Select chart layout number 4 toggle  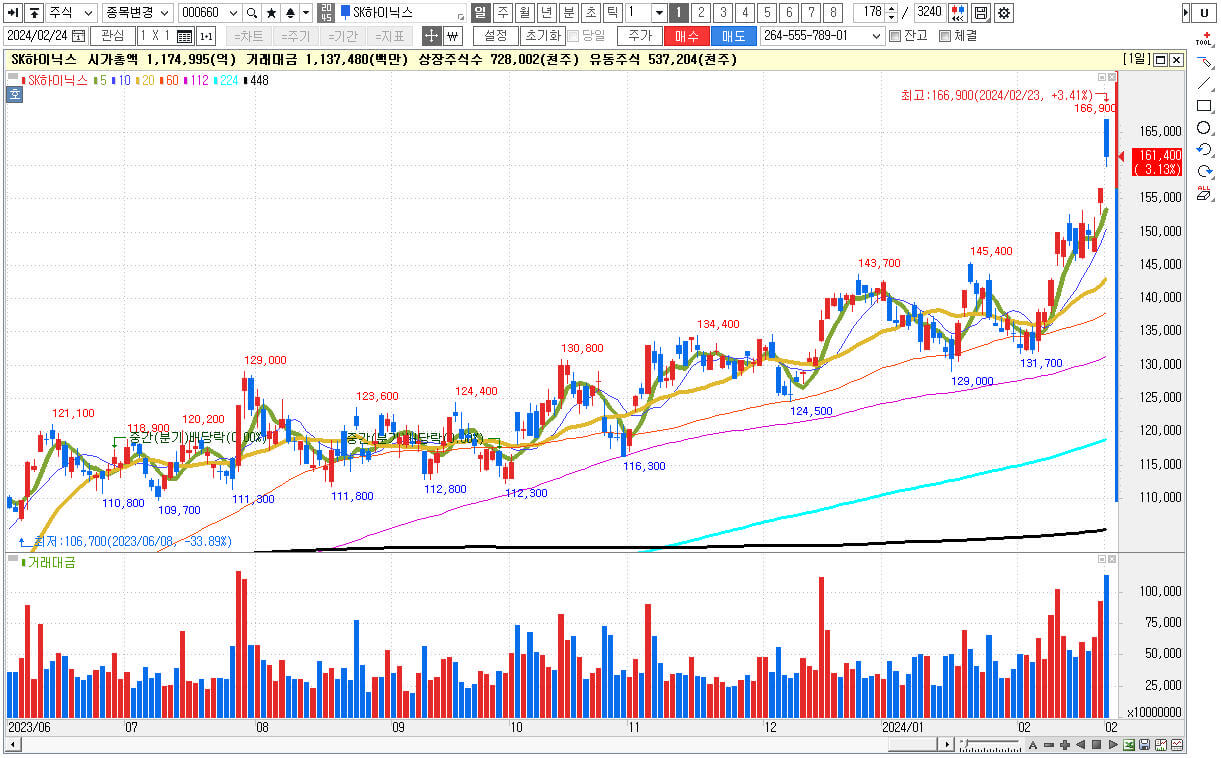[745, 13]
